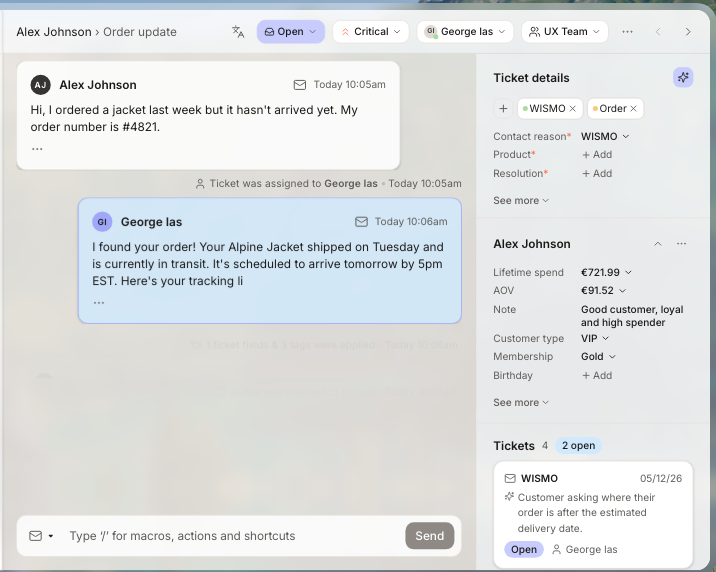Open the Contact reason WISMO dropdown
This screenshot has height=572, width=716.
(605, 136)
